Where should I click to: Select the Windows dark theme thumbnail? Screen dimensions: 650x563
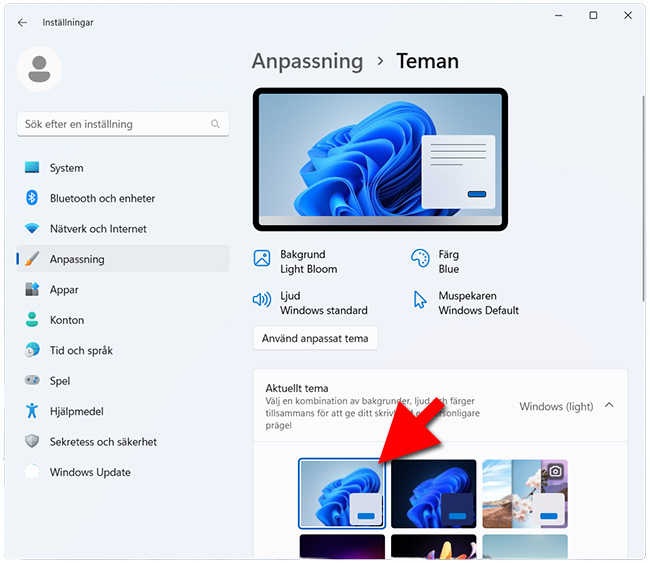433,493
